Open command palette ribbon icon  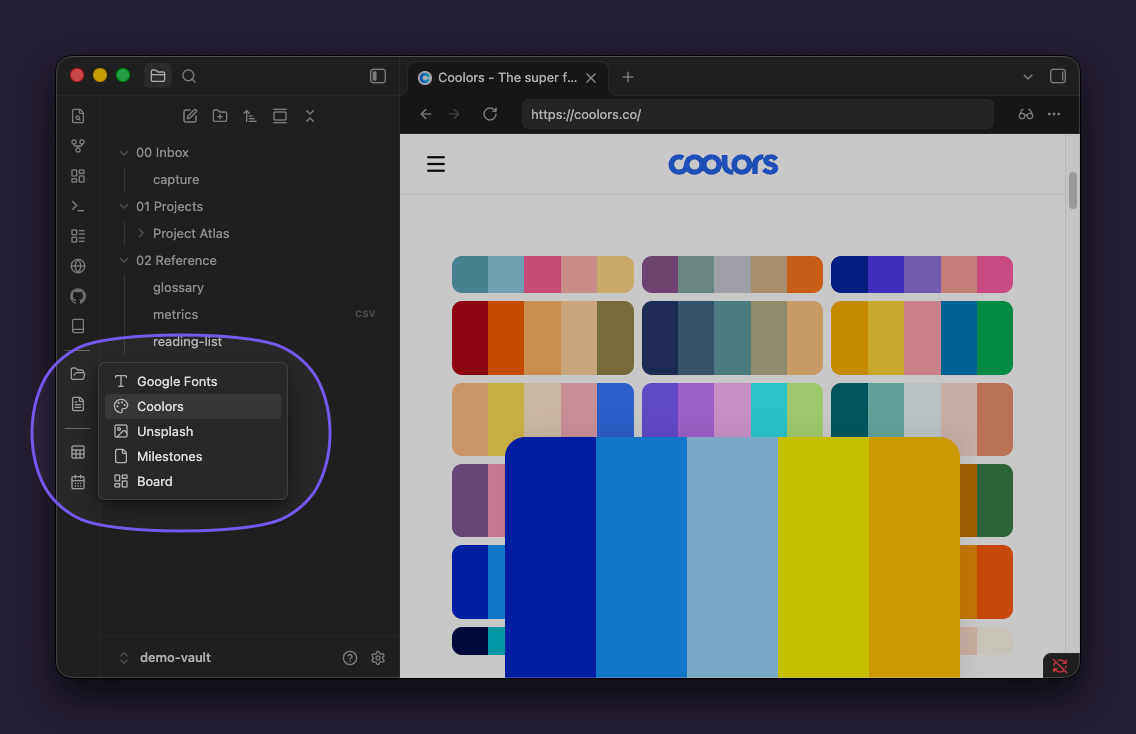click(78, 207)
